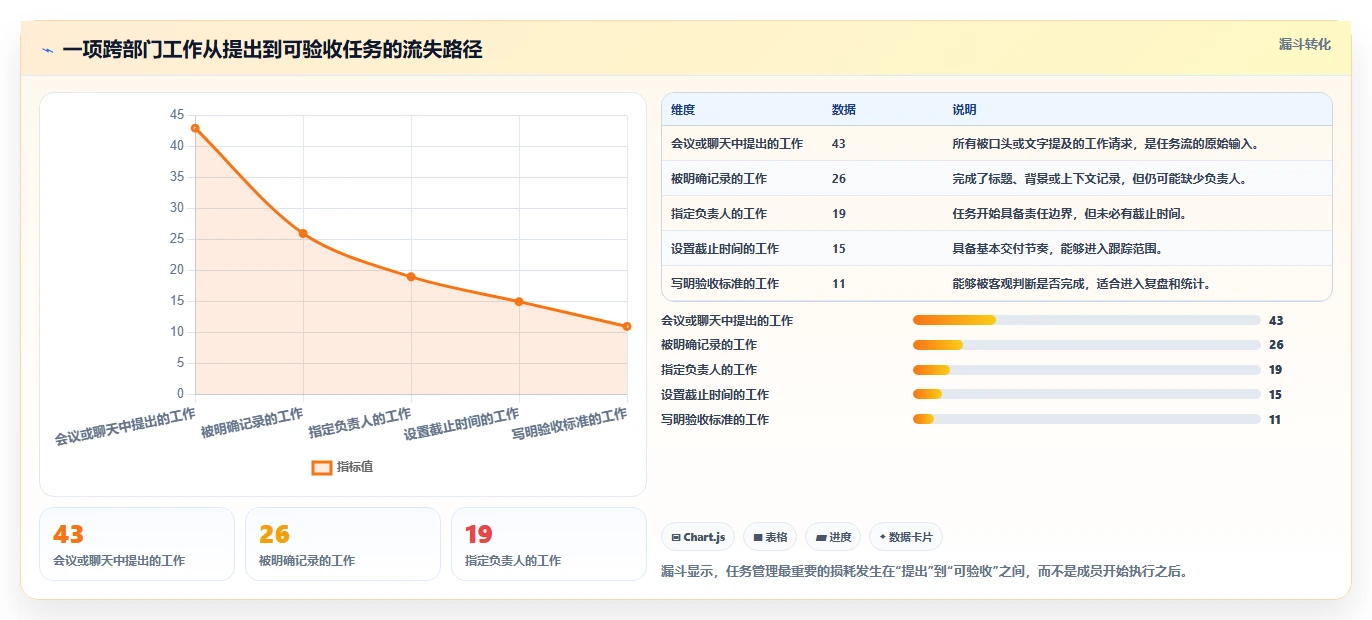Click table cell 设置截止时间的工作
The height and width of the screenshot is (620, 1372).
725,249
